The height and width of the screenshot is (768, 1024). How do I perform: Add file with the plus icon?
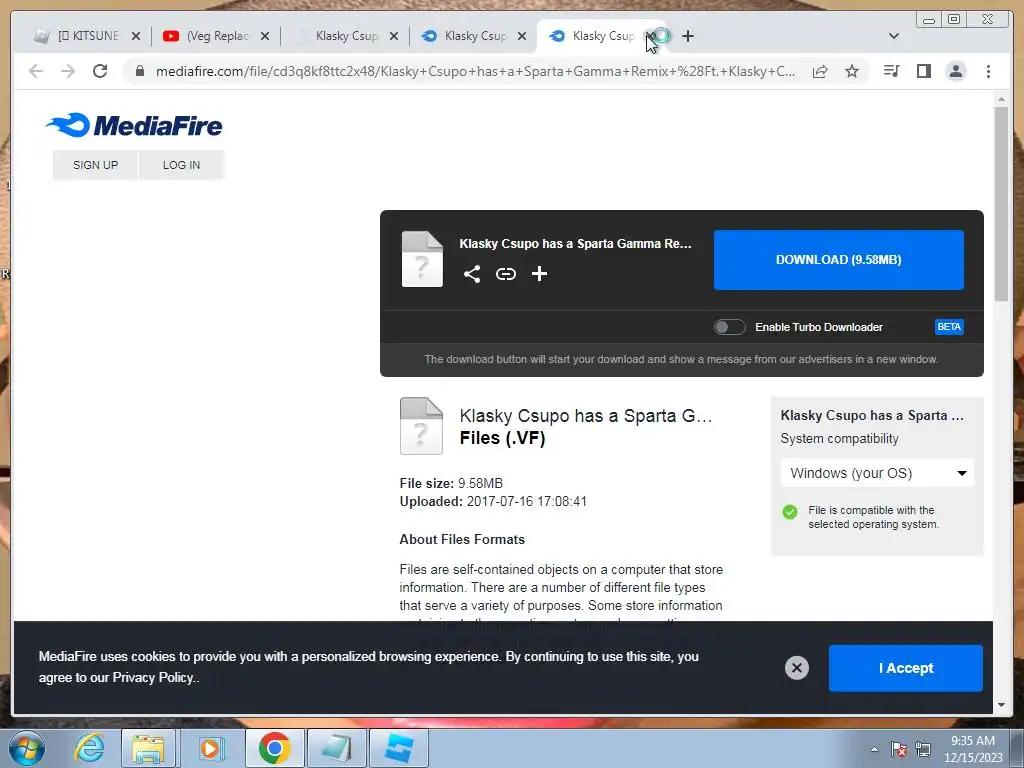[x=539, y=274]
